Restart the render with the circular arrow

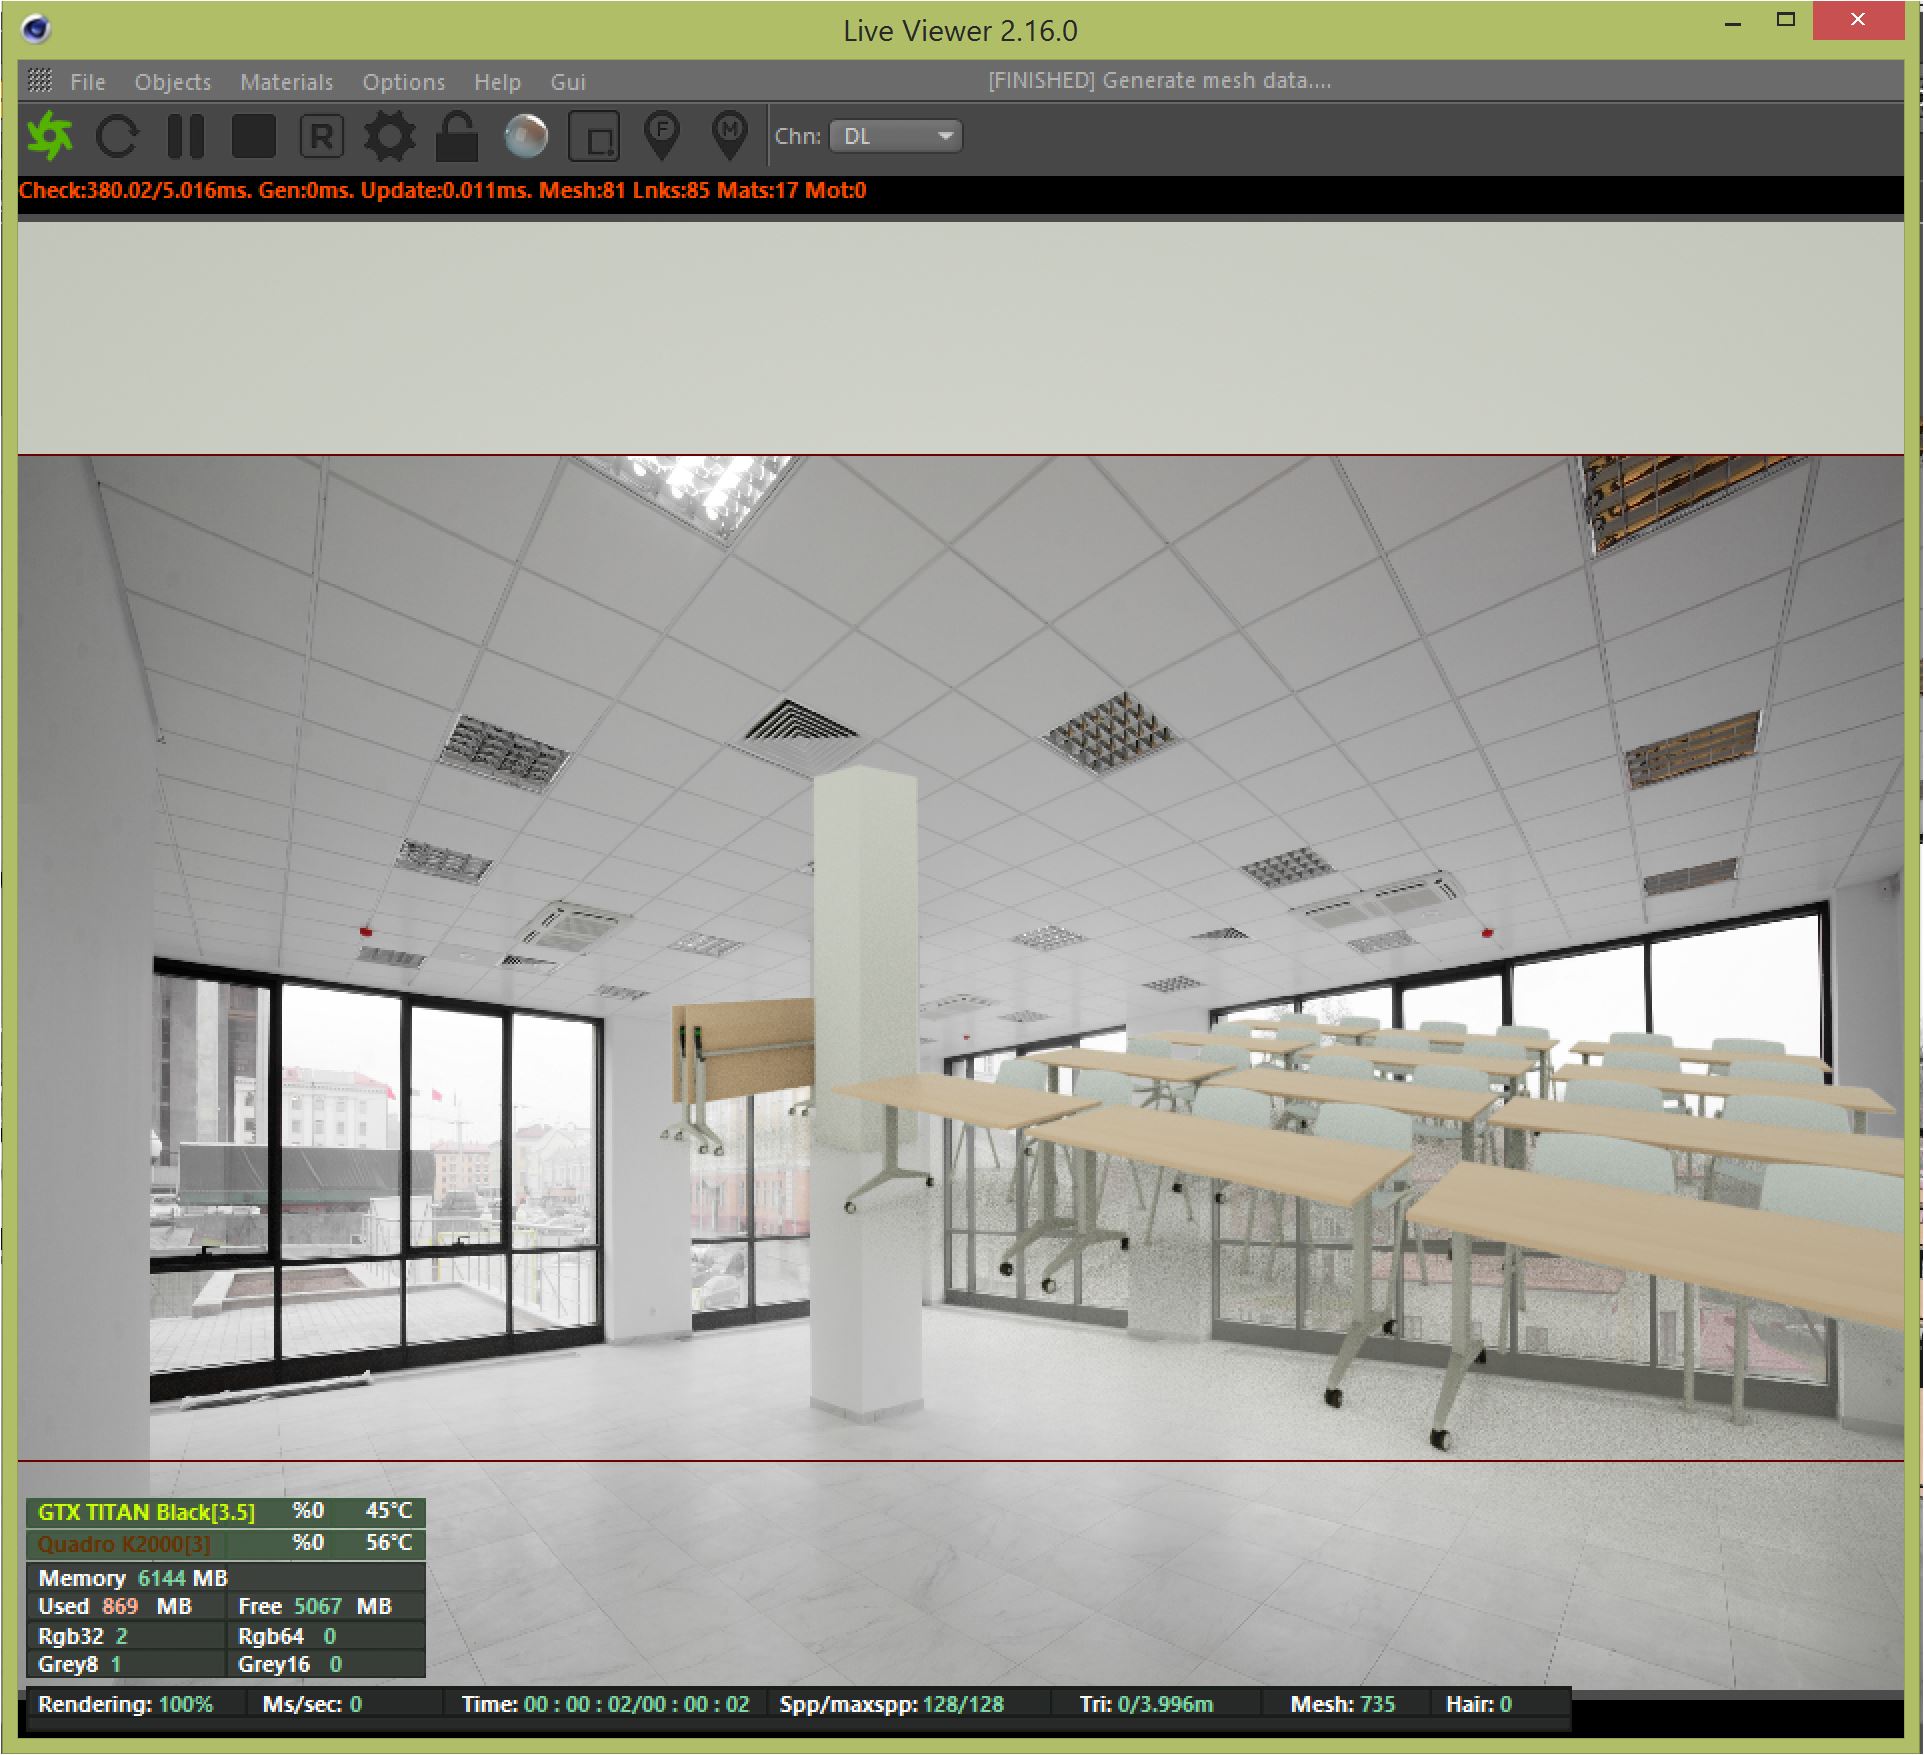pos(117,136)
